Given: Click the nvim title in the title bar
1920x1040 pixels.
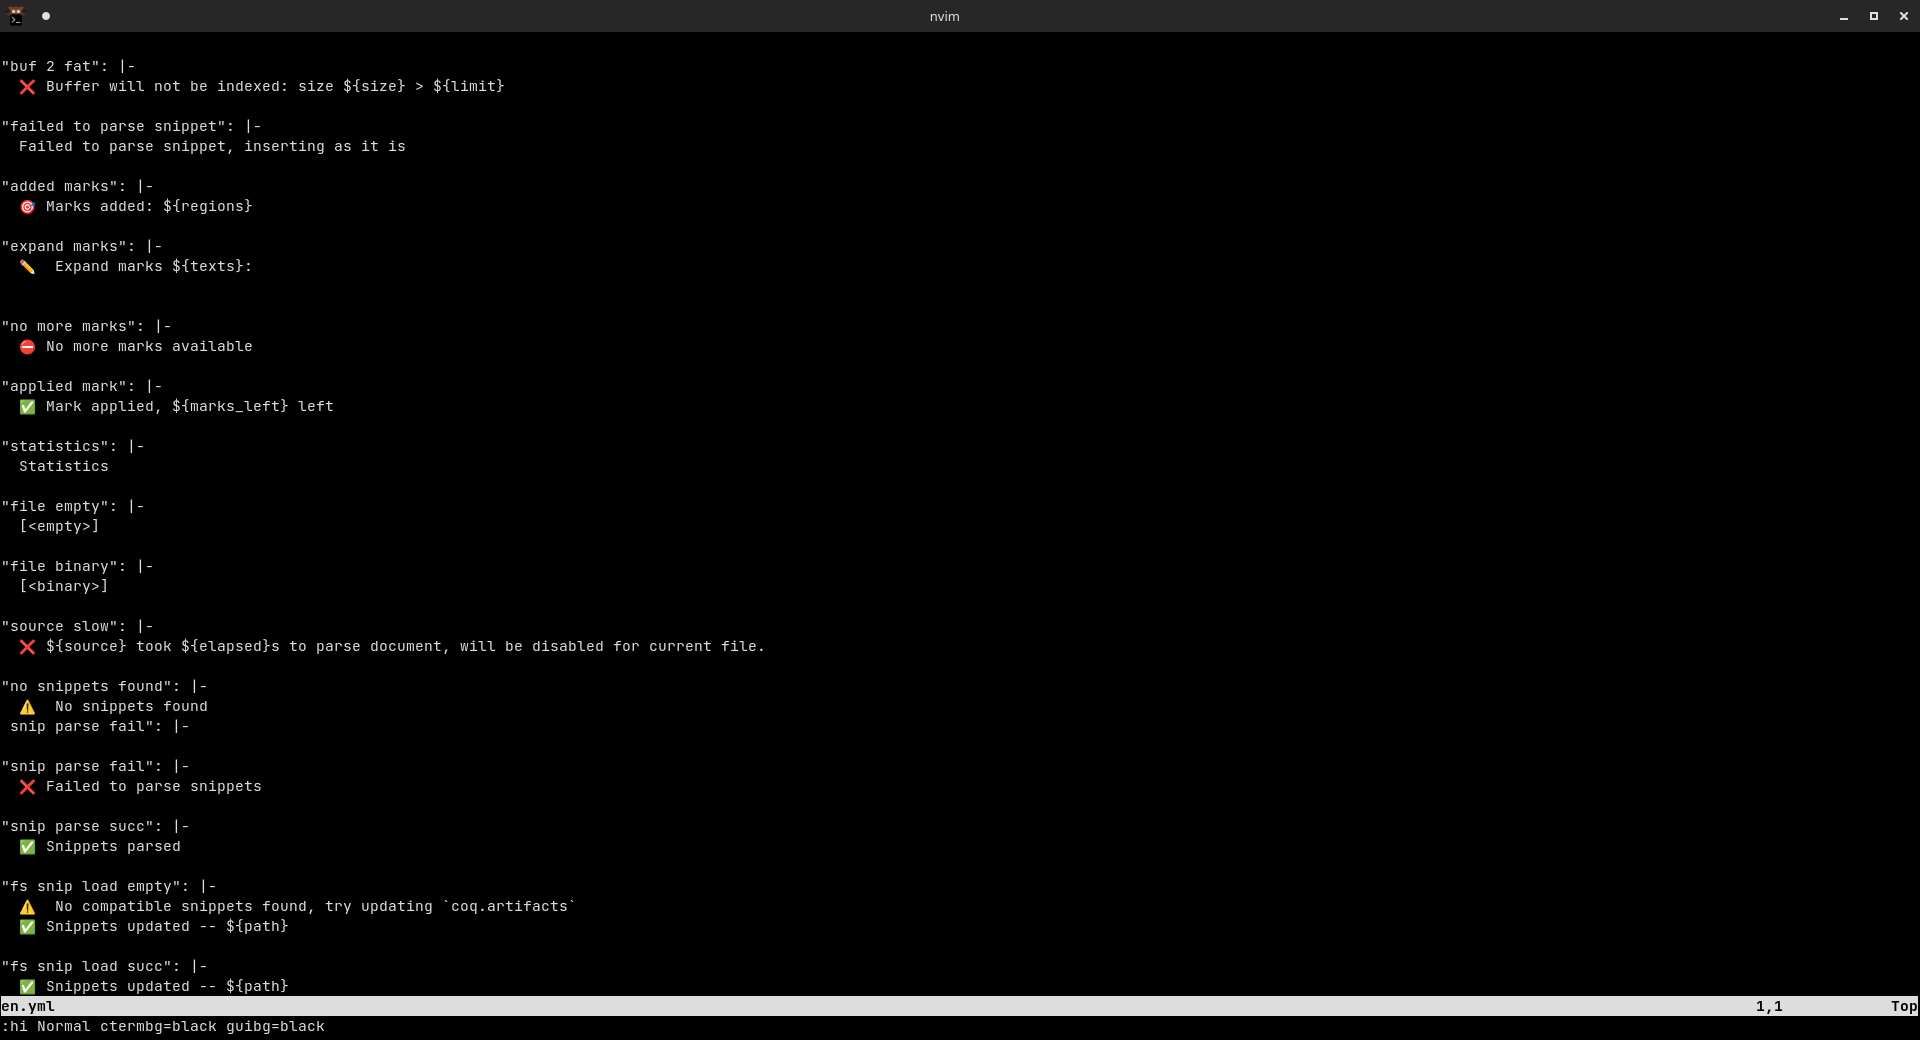Looking at the screenshot, I should [x=943, y=16].
